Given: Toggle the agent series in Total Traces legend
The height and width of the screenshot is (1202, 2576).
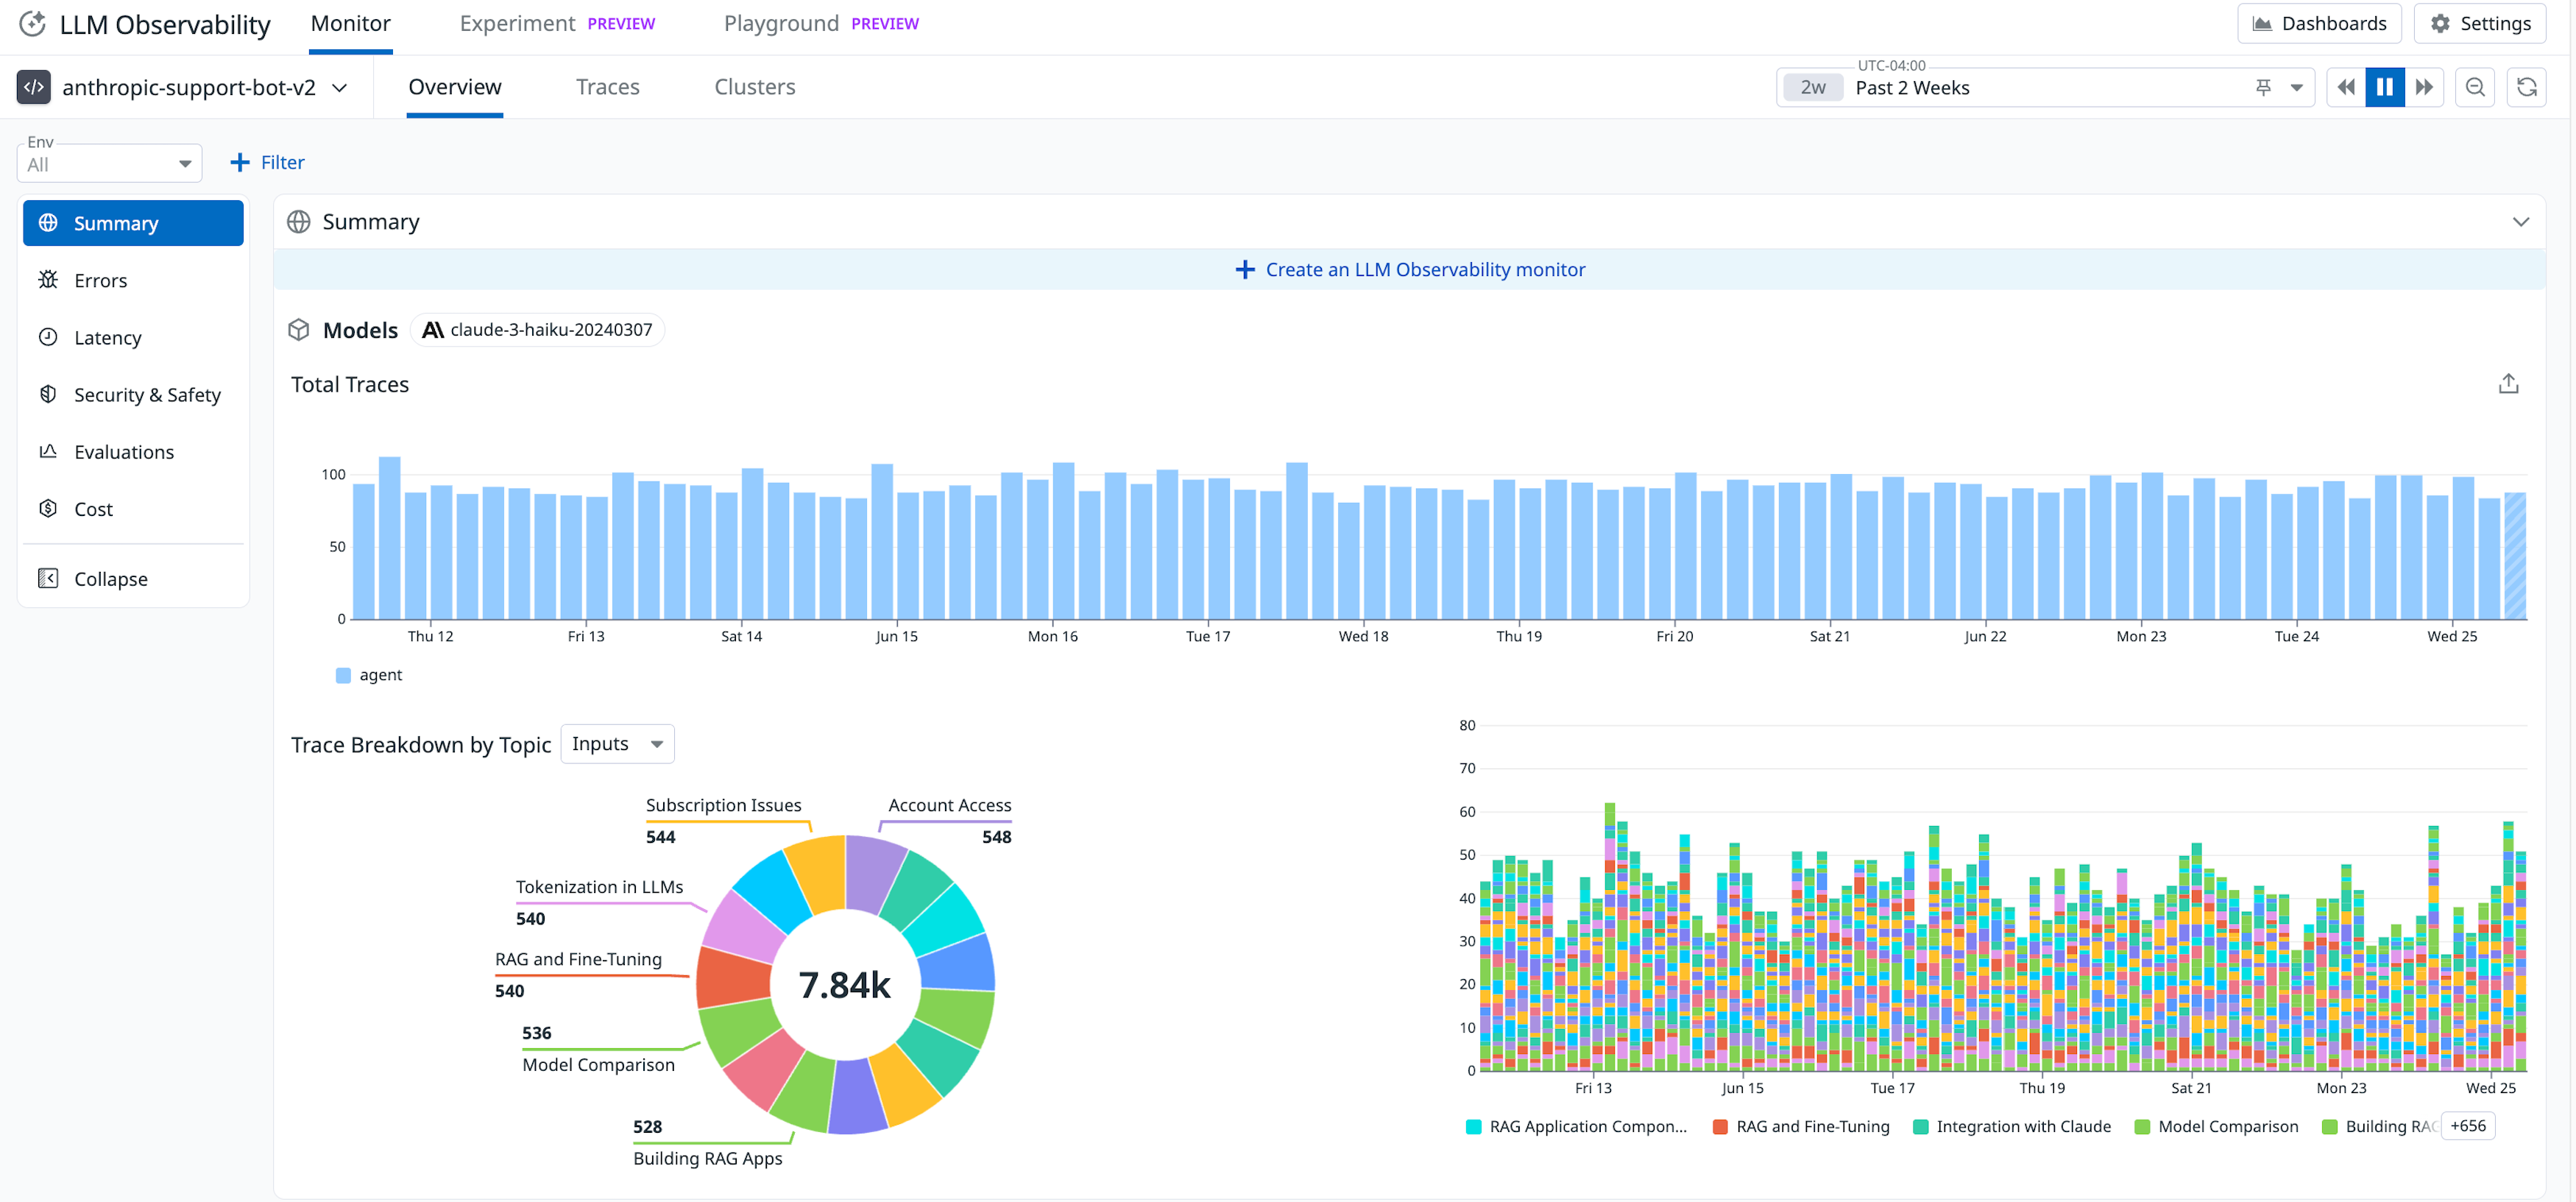Looking at the screenshot, I should pyautogui.click(x=370, y=674).
